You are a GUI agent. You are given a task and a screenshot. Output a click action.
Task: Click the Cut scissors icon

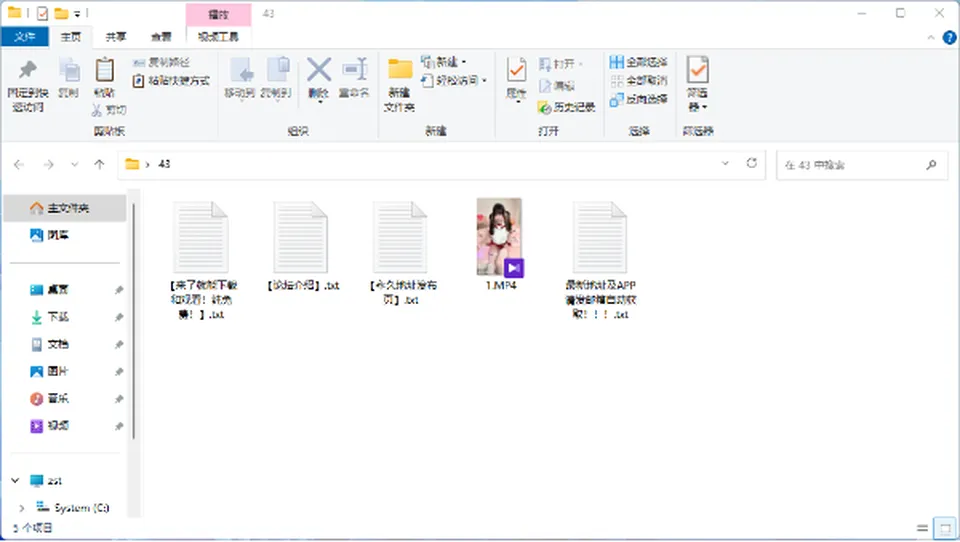(x=97, y=110)
